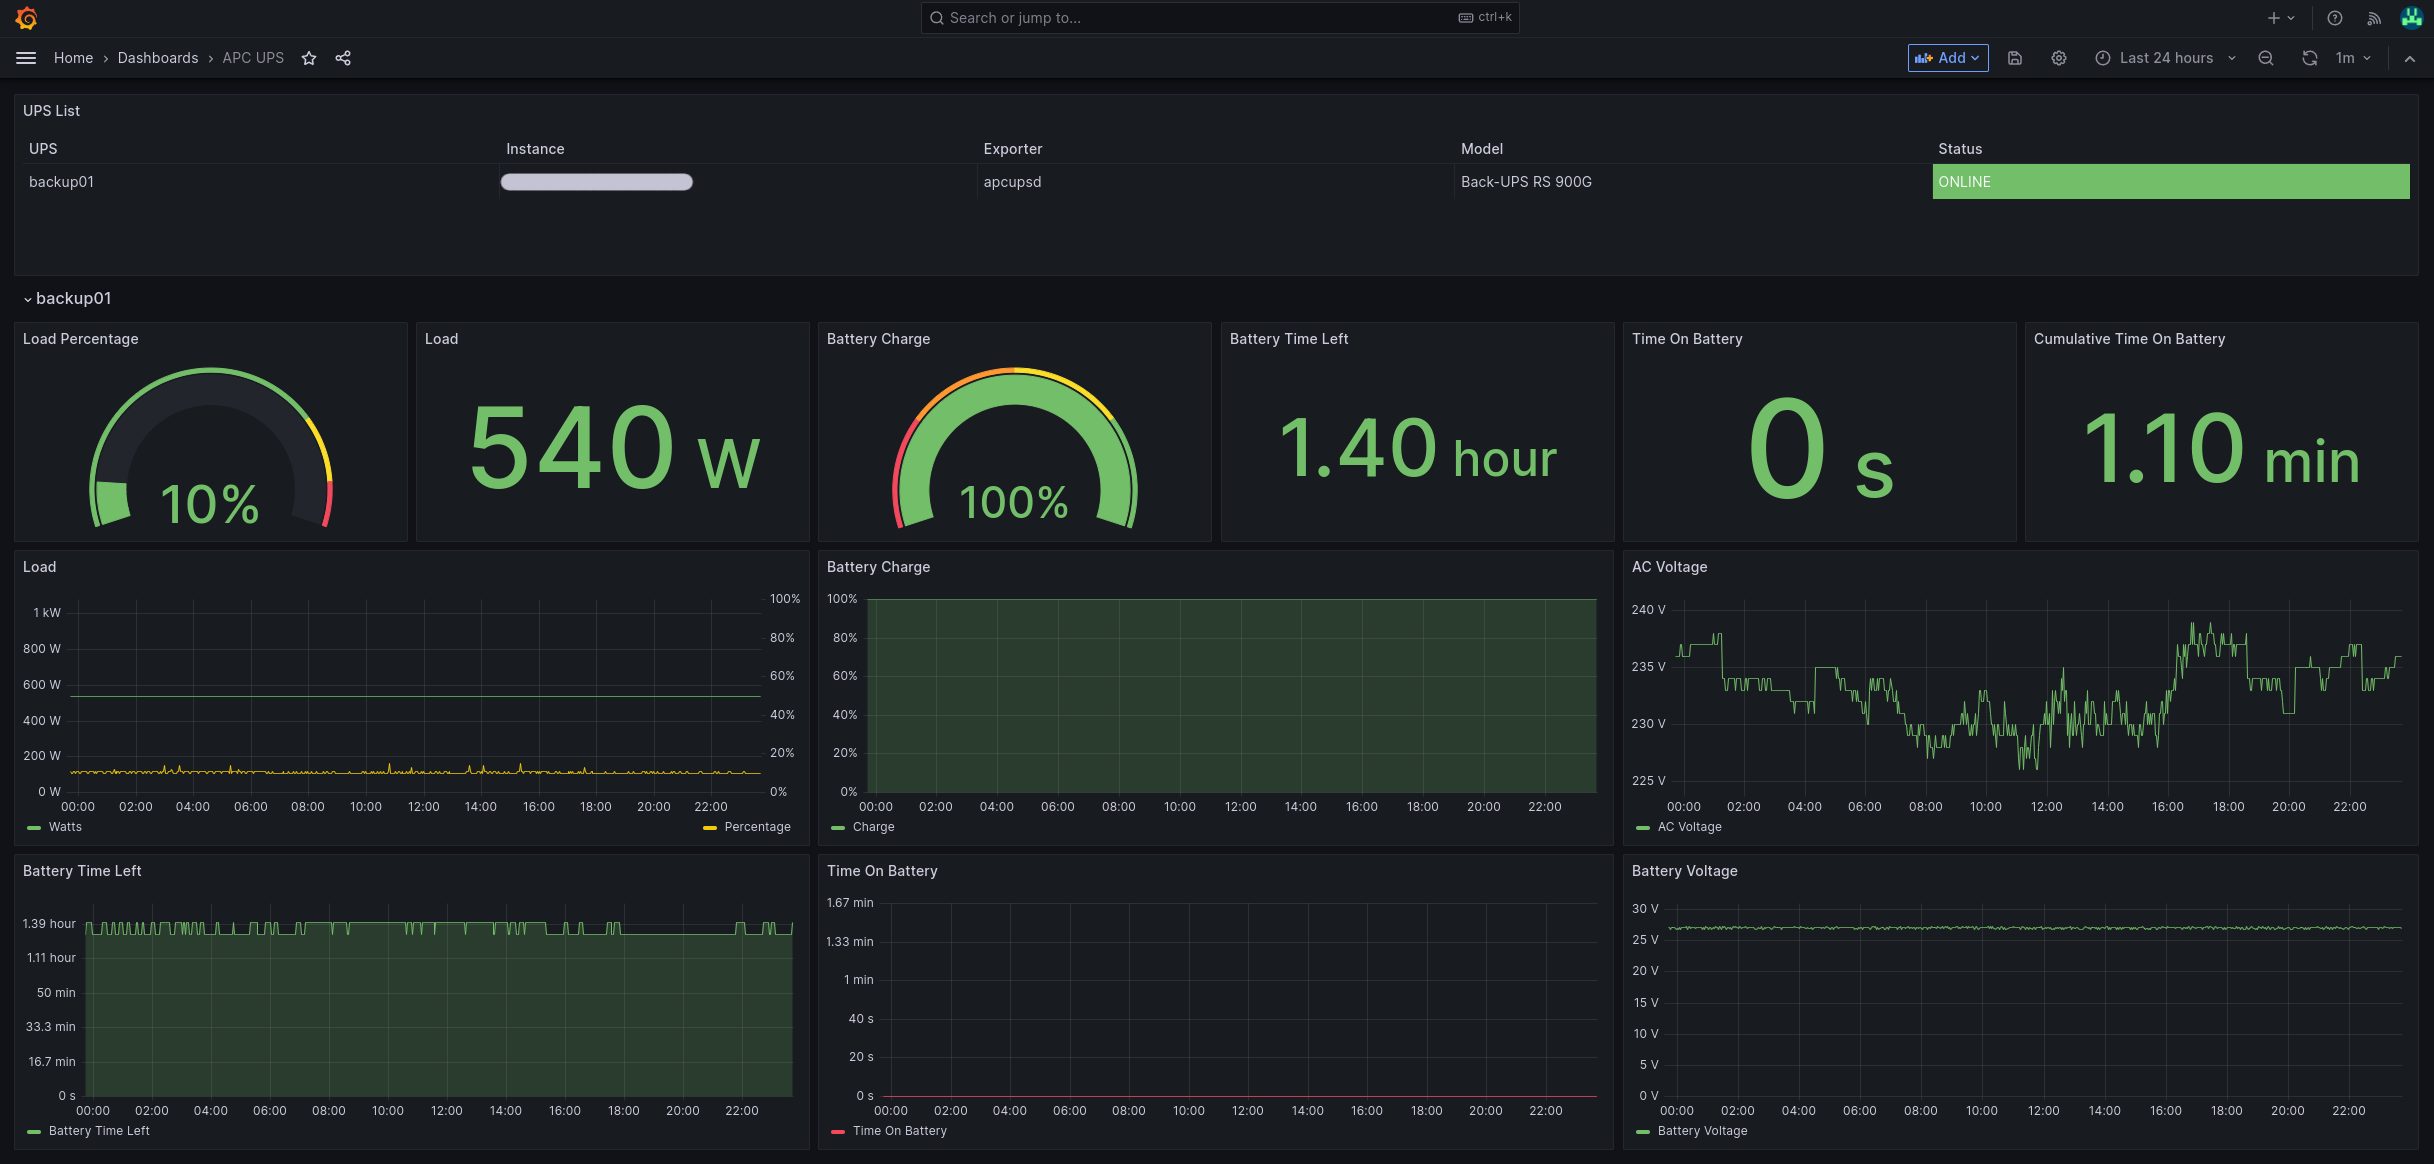Open dashboard settings gear icon
Viewport: 2434px width, 1164px height.
click(2059, 58)
